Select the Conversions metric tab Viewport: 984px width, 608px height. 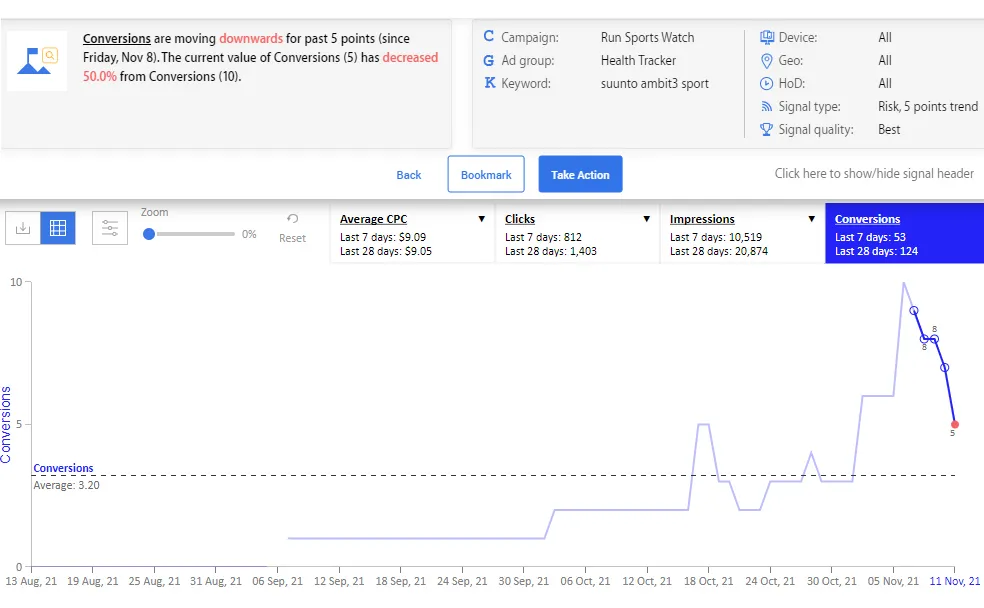pyautogui.click(x=904, y=233)
